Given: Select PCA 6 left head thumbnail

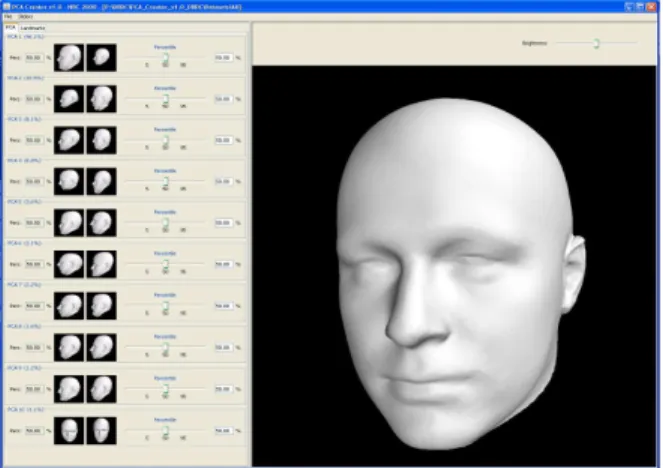Looking at the screenshot, I should [x=69, y=264].
